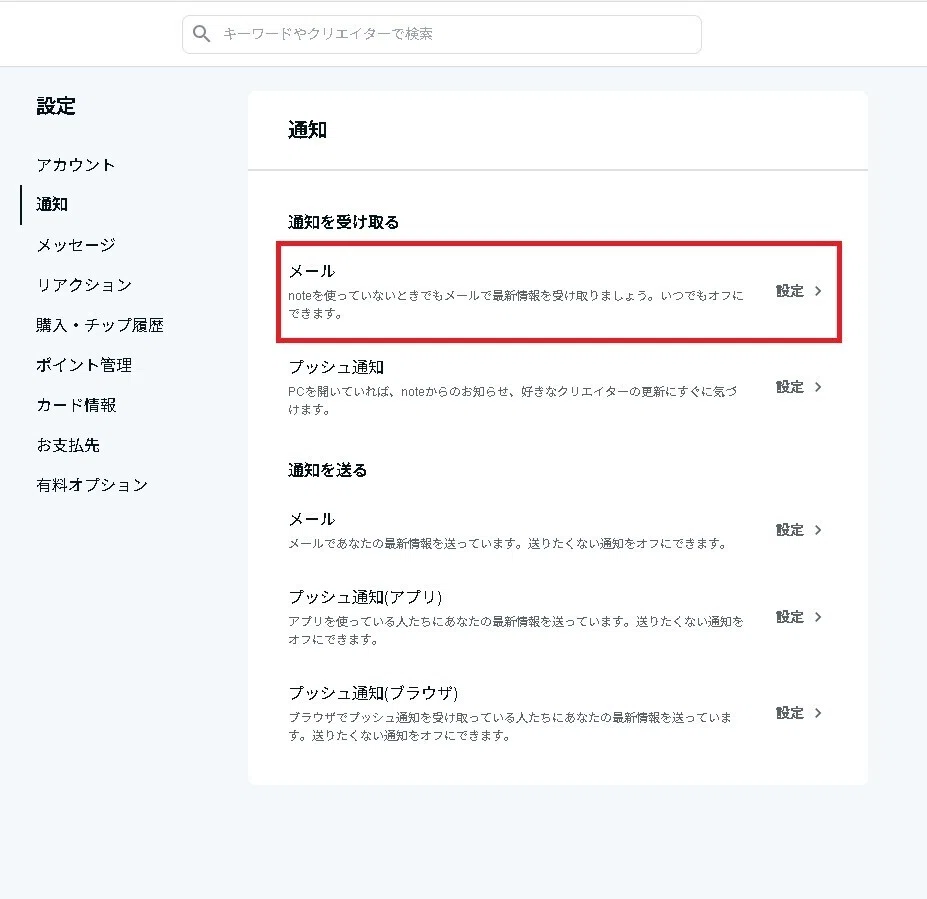The height and width of the screenshot is (899, 927).
Task: Click the search magnifier icon
Action: tap(202, 34)
